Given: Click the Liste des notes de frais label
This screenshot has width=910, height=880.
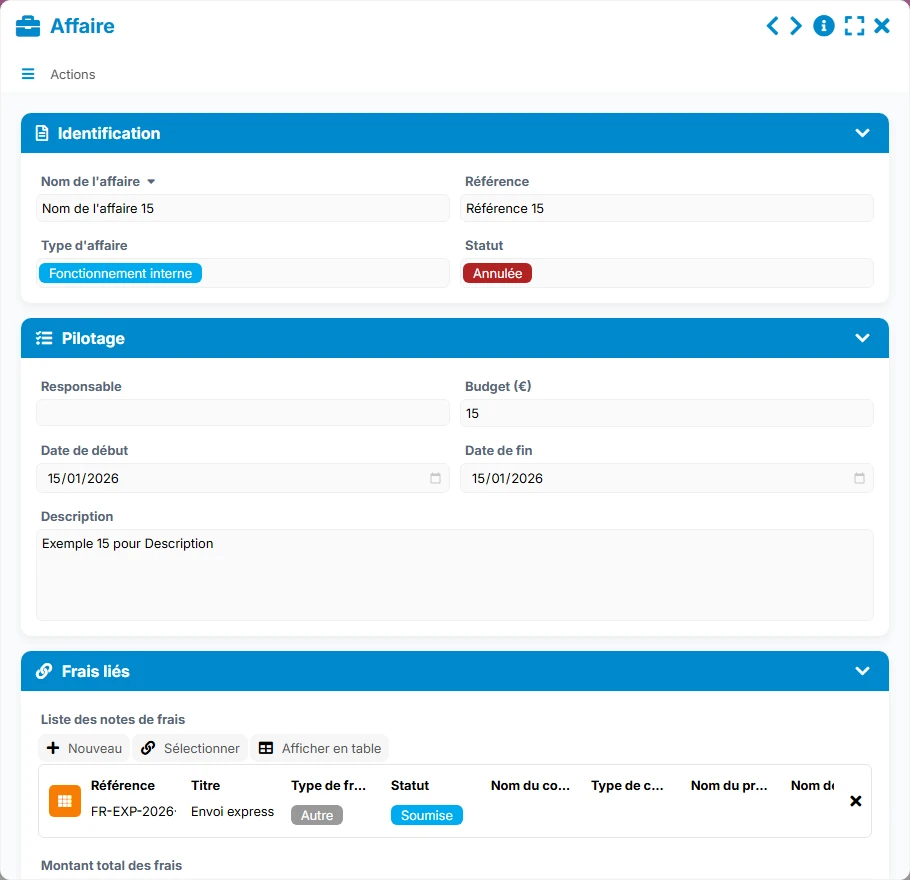Looking at the screenshot, I should (113, 719).
